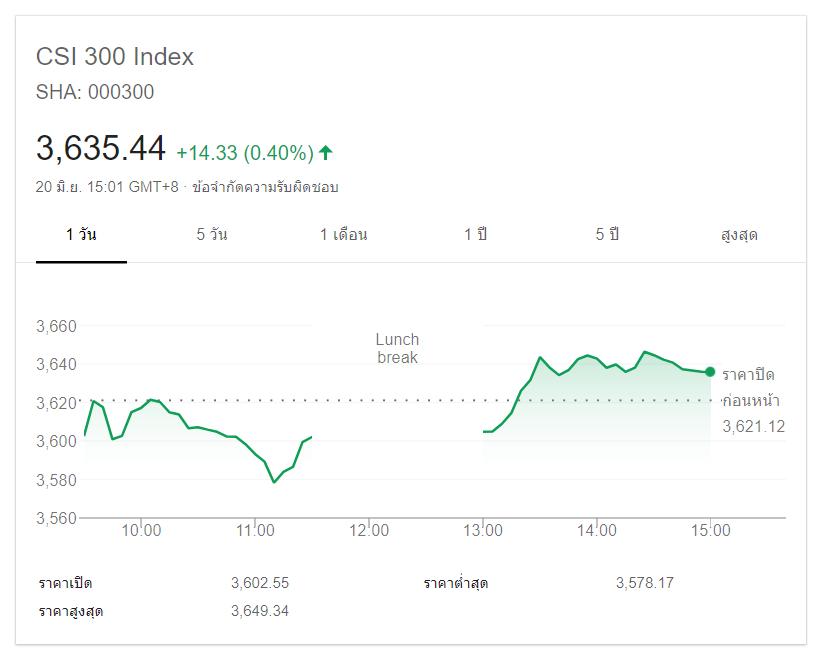The width and height of the screenshot is (824, 661).
Task: Switch to the 5 ปี tab
Action: [607, 235]
